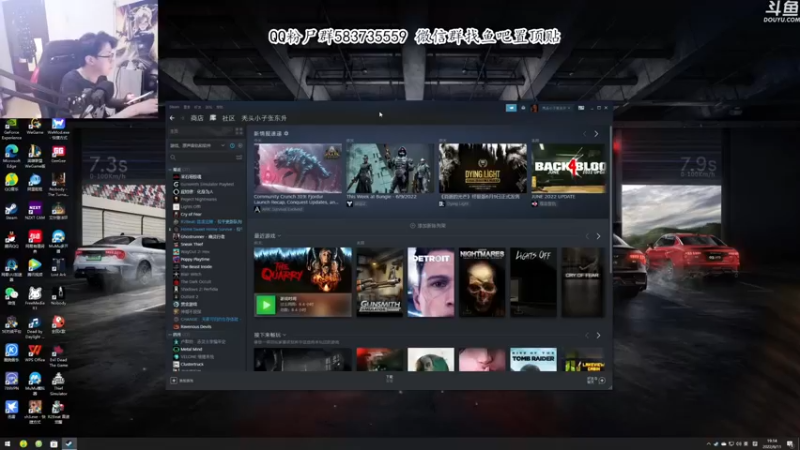Open Windows Start button on taskbar
The width and height of the screenshot is (800, 450).
click(8, 444)
